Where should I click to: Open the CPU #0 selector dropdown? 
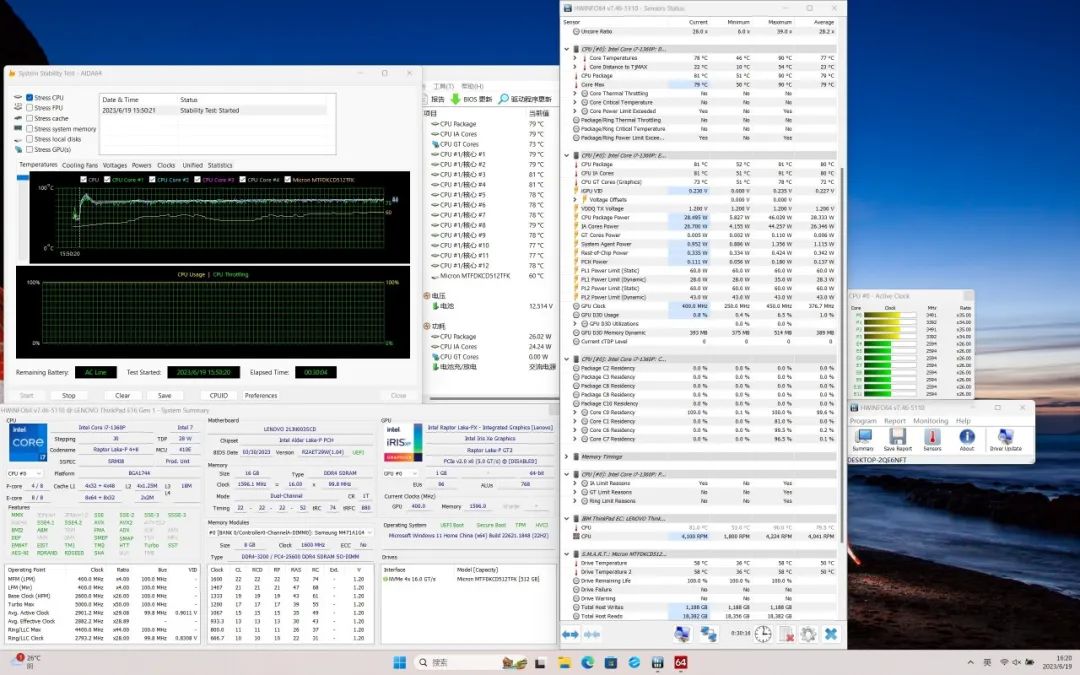[26, 473]
